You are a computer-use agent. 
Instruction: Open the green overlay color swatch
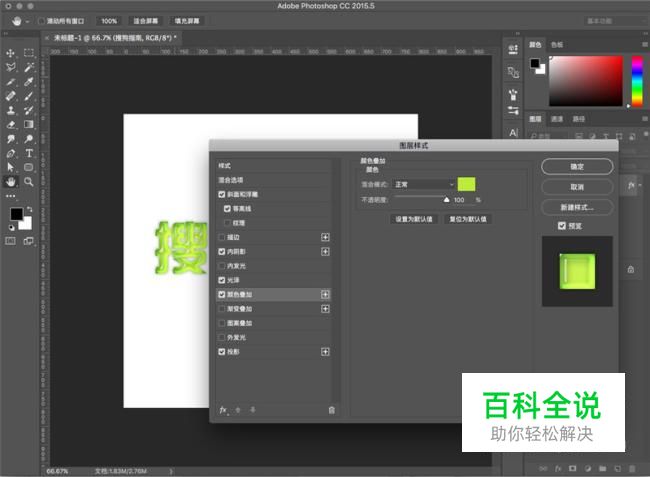466,184
